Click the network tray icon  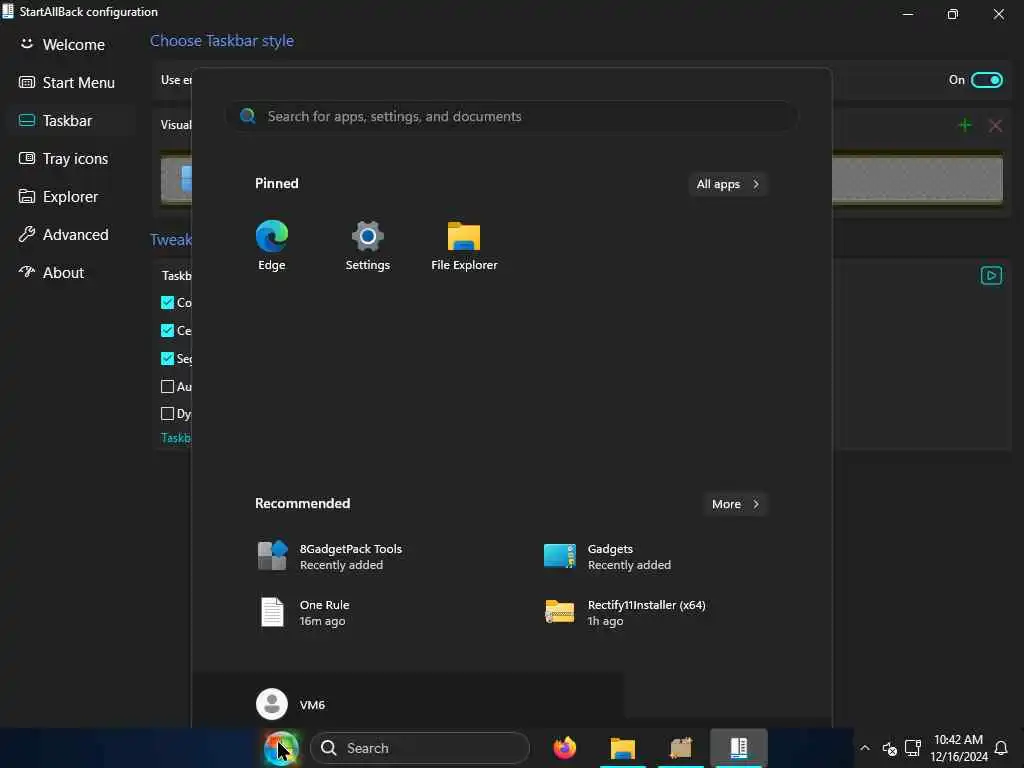click(x=912, y=748)
